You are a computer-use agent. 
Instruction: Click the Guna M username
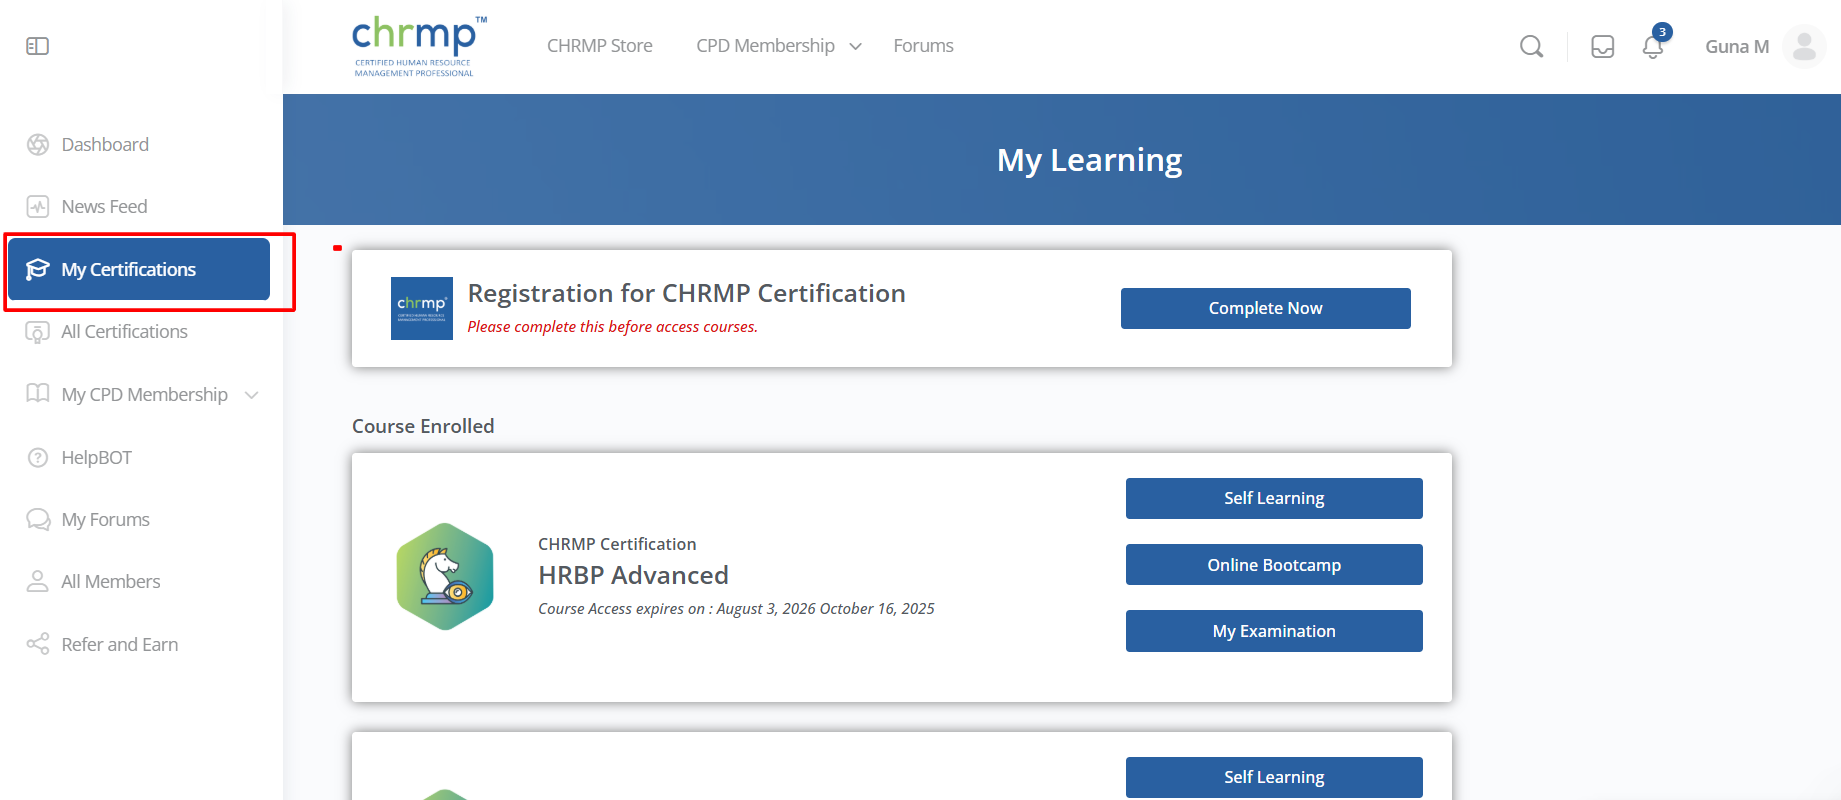1737,46
